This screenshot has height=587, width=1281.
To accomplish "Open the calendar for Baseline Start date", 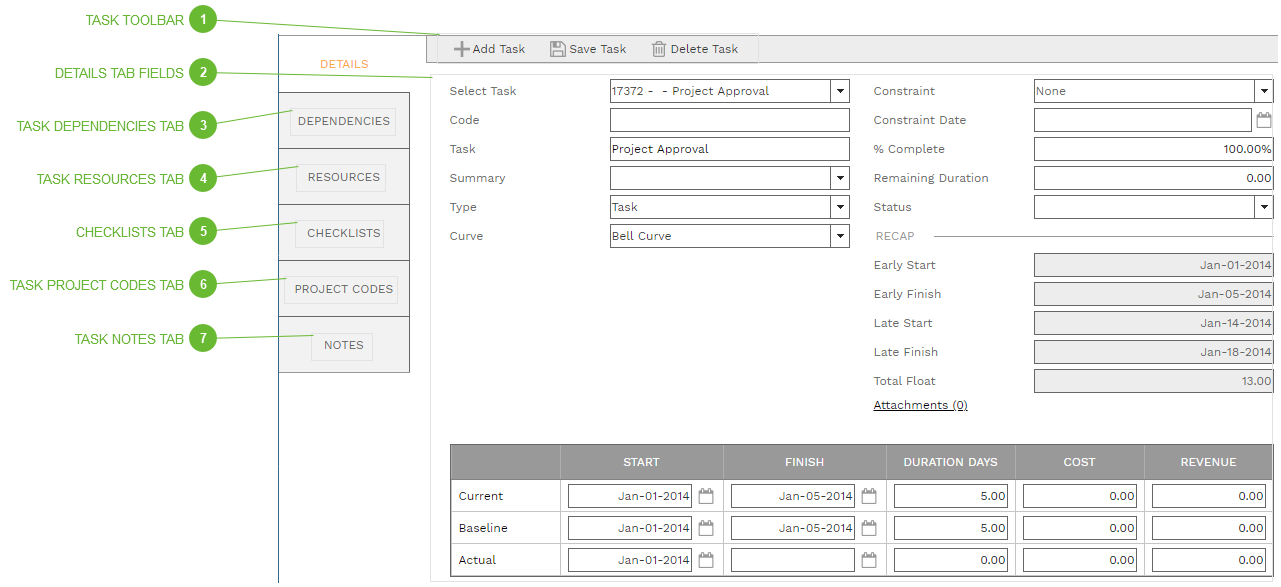I will coord(705,527).
